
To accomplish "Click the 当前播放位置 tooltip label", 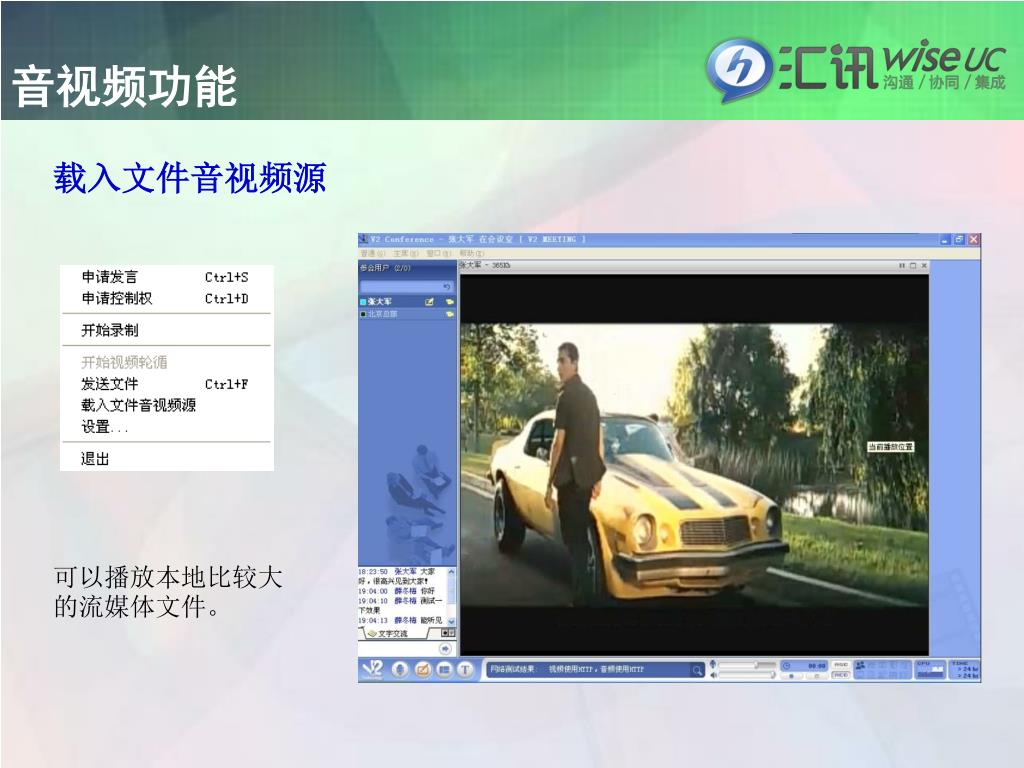I will point(890,447).
